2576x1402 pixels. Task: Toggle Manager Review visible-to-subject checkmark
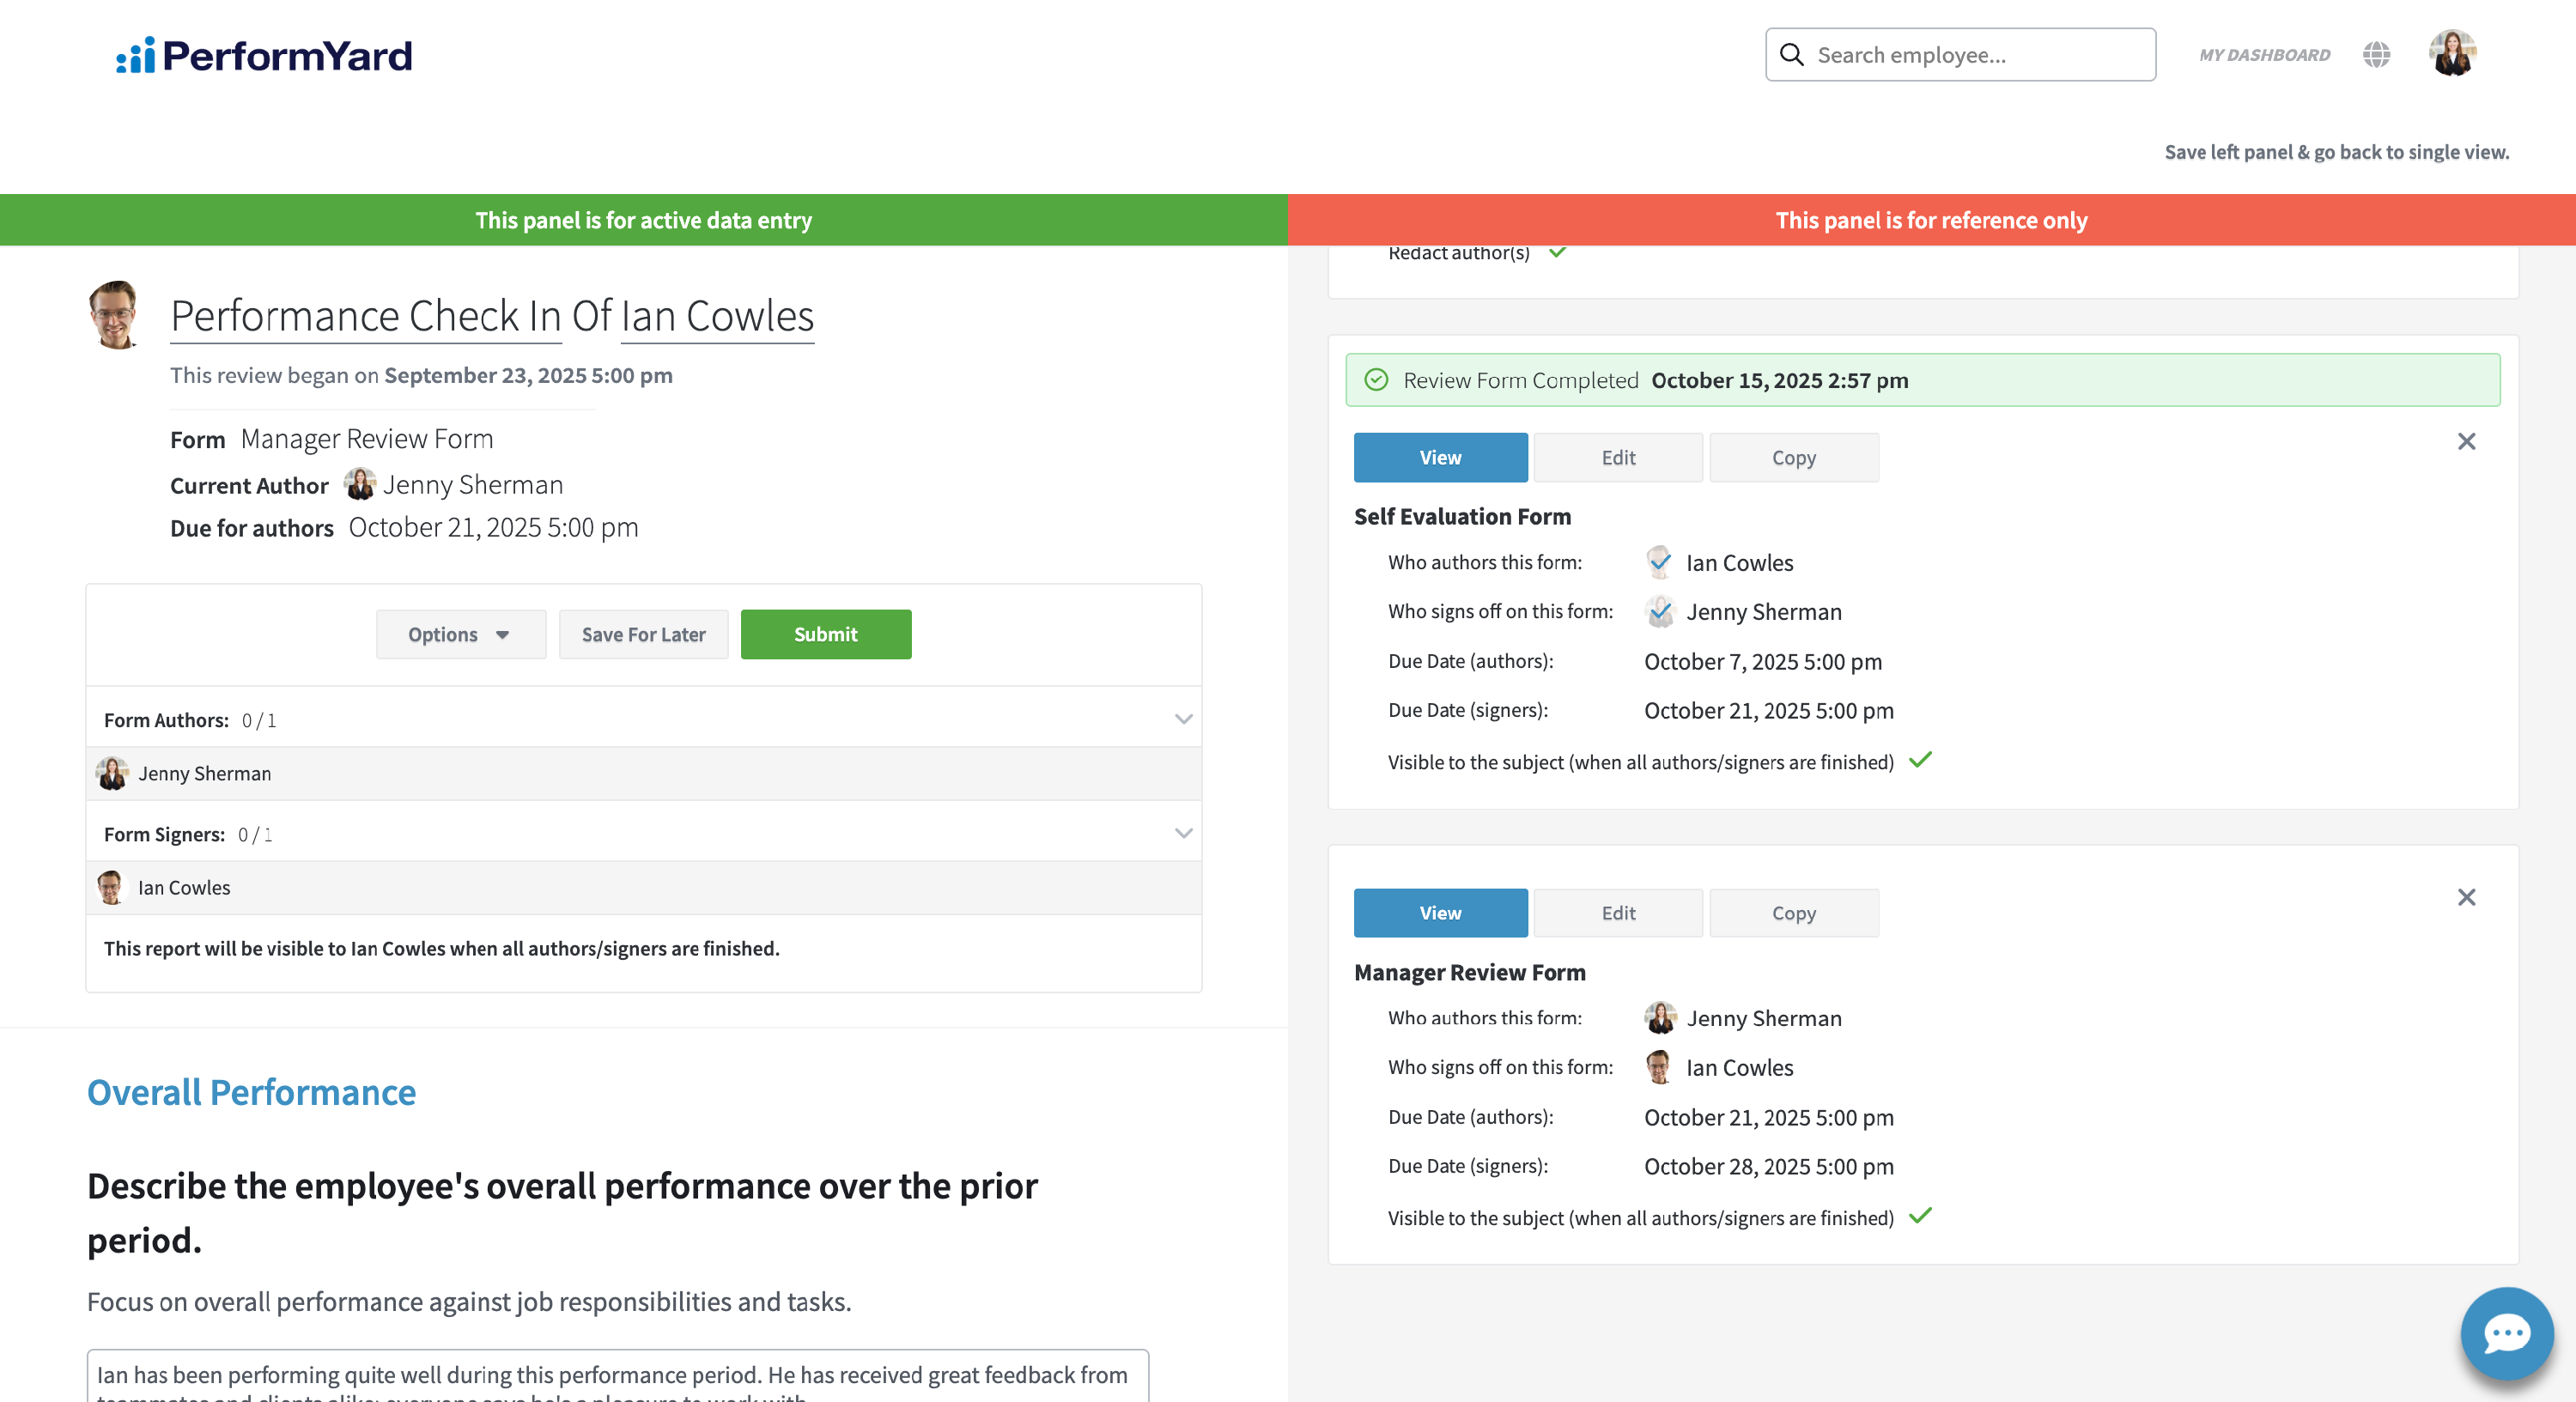pyautogui.click(x=1920, y=1216)
